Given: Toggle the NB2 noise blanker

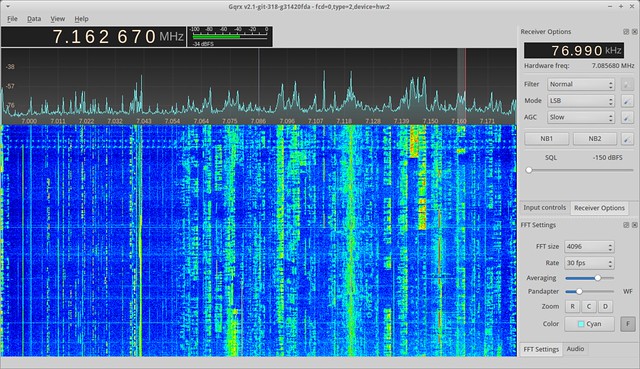Looking at the screenshot, I should (595, 139).
